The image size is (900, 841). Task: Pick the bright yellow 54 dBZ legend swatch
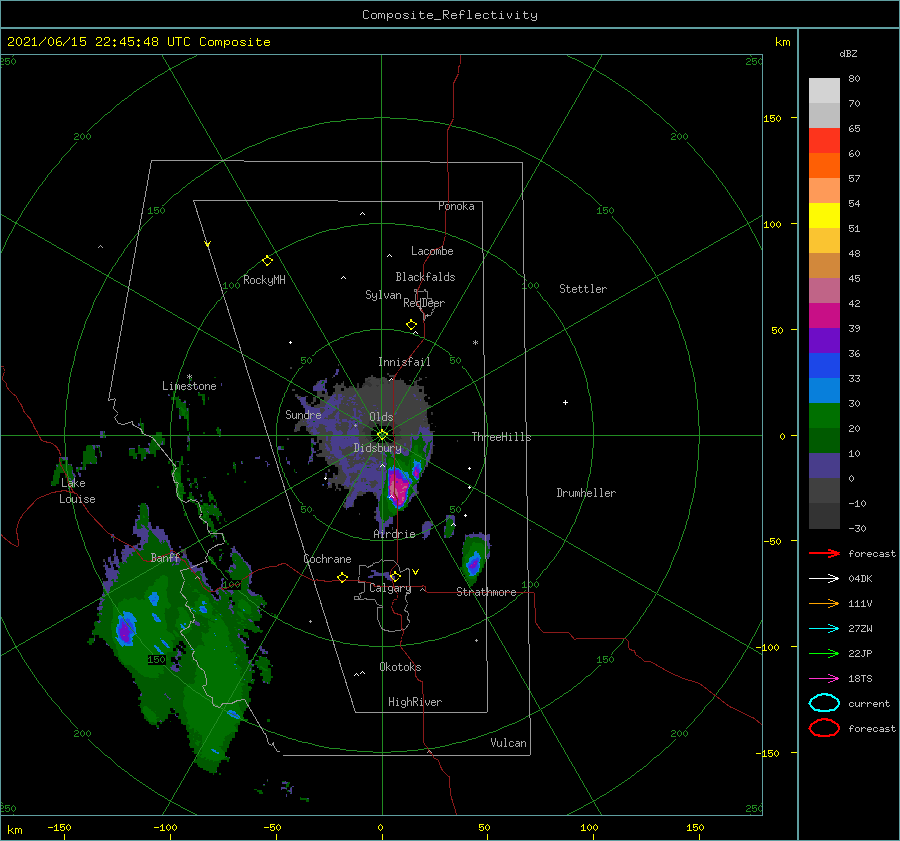[x=824, y=216]
